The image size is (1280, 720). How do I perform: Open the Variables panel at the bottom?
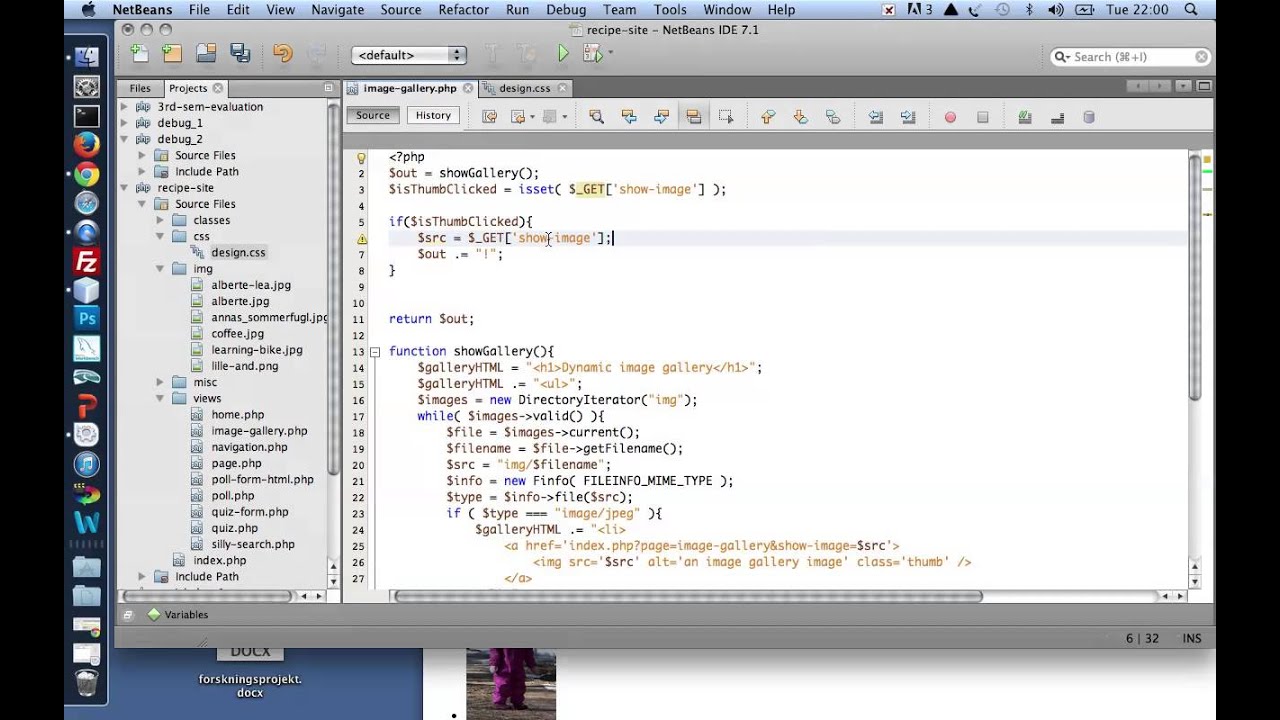click(x=178, y=615)
